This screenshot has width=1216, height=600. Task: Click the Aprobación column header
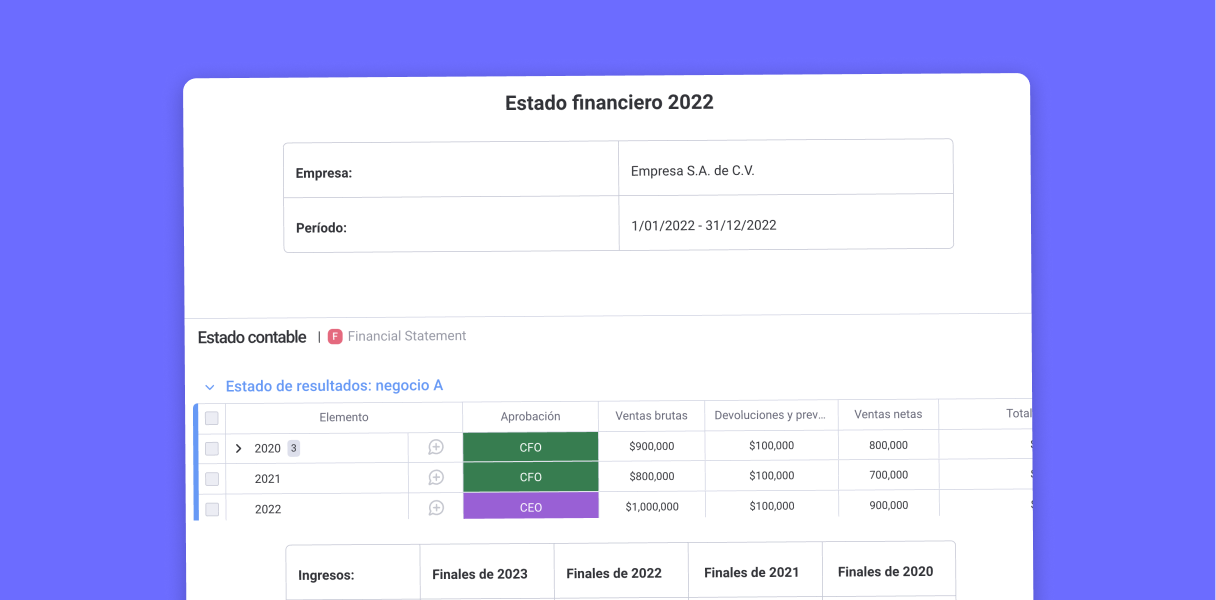click(530, 416)
